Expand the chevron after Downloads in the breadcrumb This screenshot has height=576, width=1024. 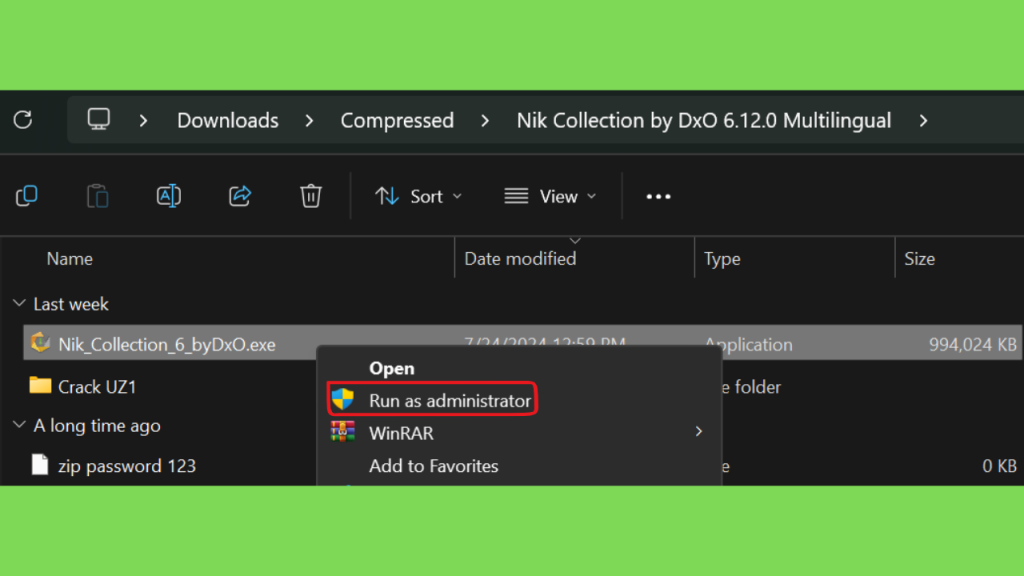point(309,121)
